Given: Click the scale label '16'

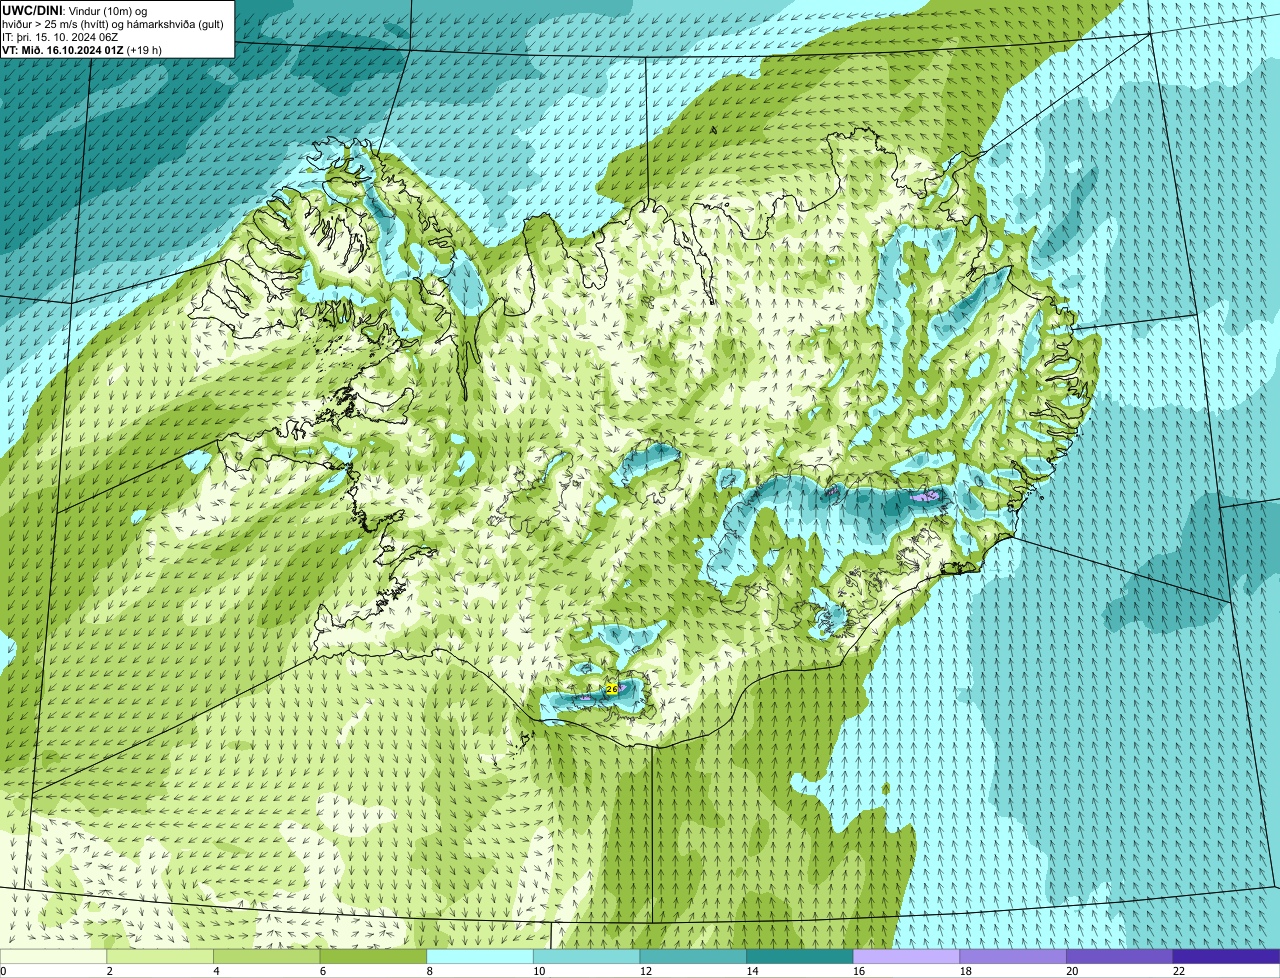Looking at the screenshot, I should point(859,970).
